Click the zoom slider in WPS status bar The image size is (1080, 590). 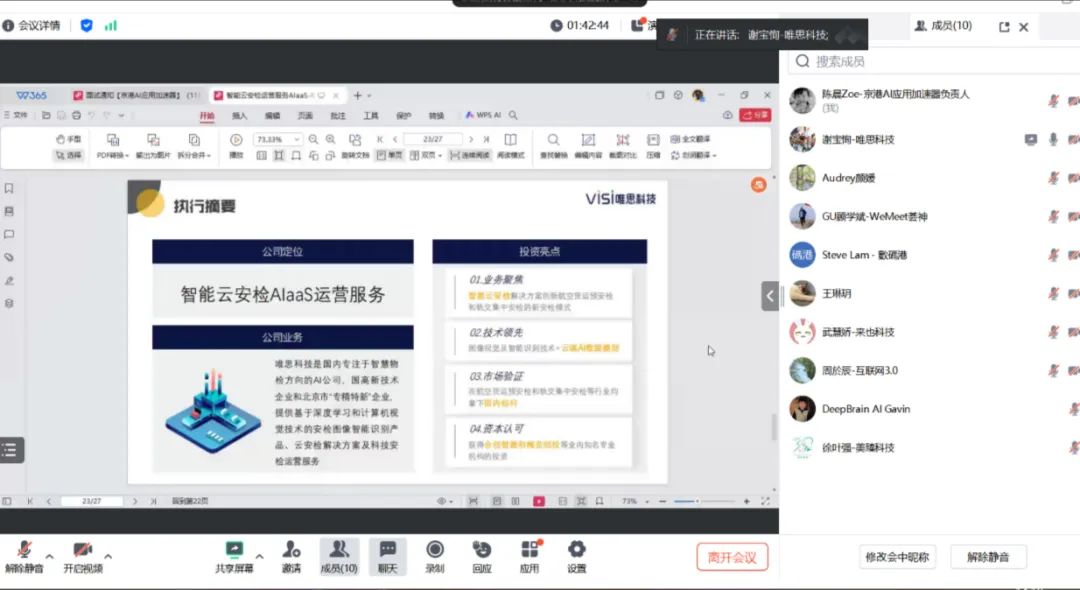click(x=704, y=501)
